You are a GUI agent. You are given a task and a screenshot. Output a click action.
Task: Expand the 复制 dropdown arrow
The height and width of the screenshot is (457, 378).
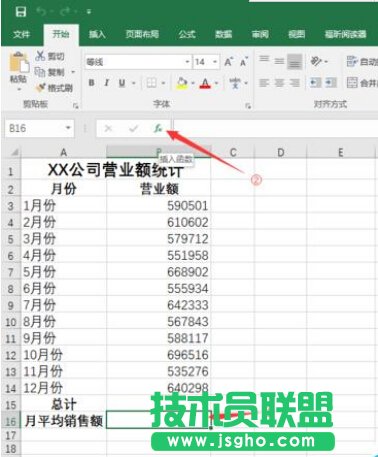(x=73, y=72)
